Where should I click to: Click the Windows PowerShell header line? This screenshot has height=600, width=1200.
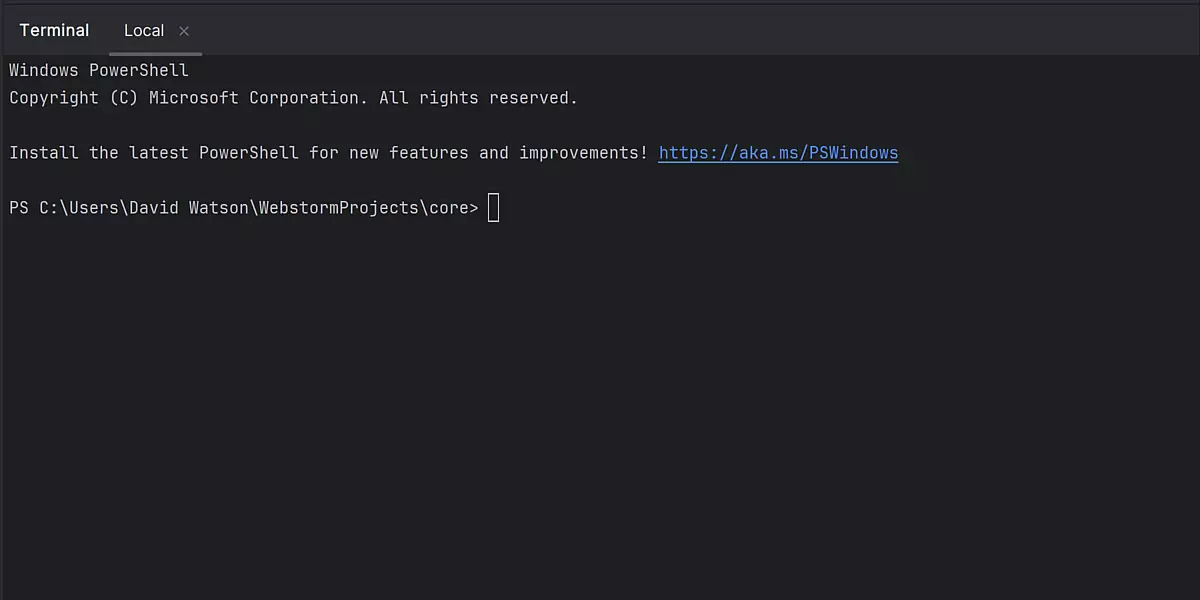pyautogui.click(x=99, y=70)
